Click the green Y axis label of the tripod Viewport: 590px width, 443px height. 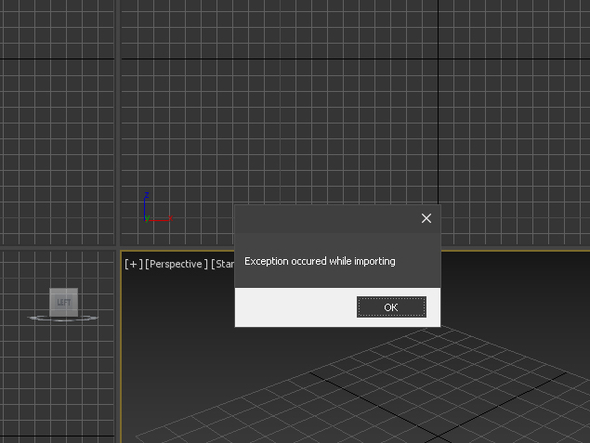pos(147,219)
